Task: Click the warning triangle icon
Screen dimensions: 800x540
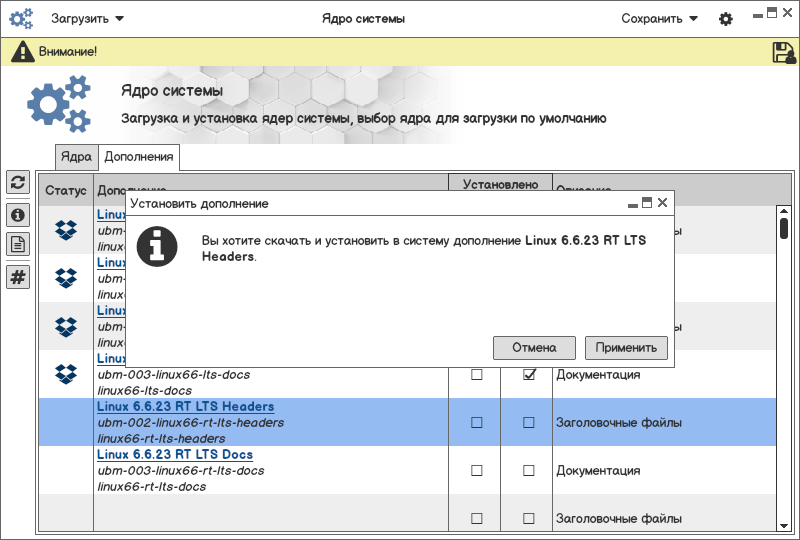Action: (x=22, y=52)
